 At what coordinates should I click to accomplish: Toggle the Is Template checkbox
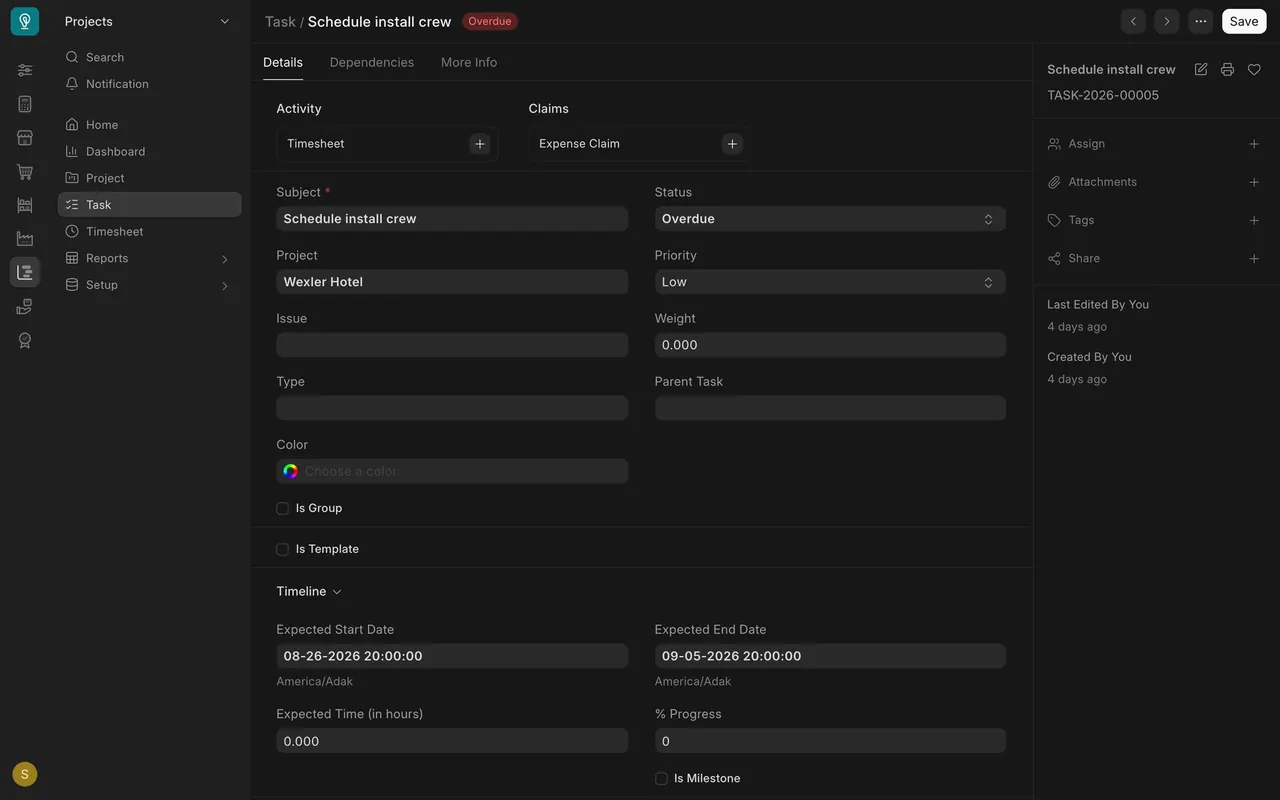point(282,549)
